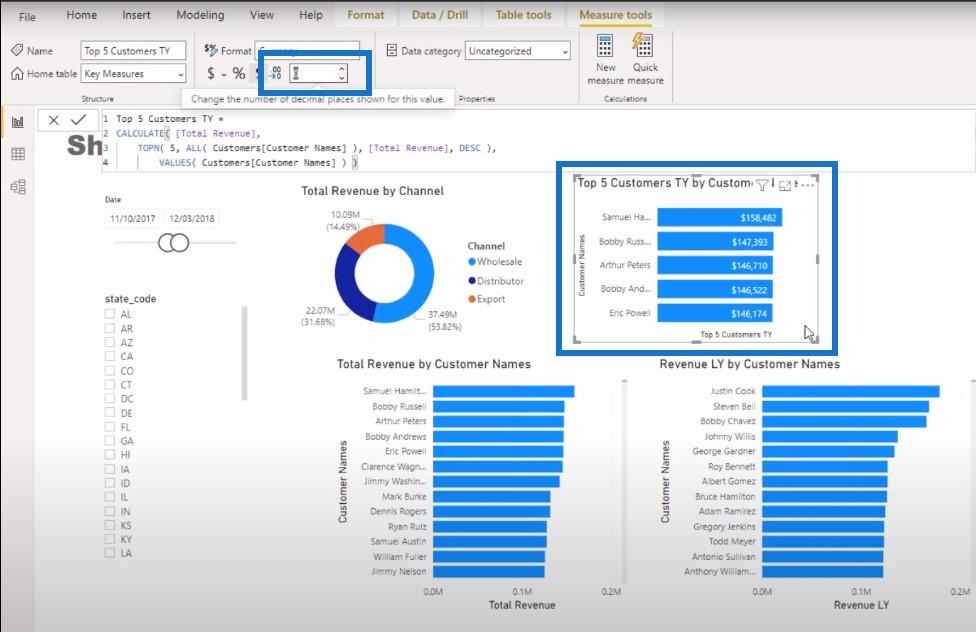Screen dimensions: 976x632
Task: Apply currency format with the dollar sign
Action: click(x=211, y=73)
